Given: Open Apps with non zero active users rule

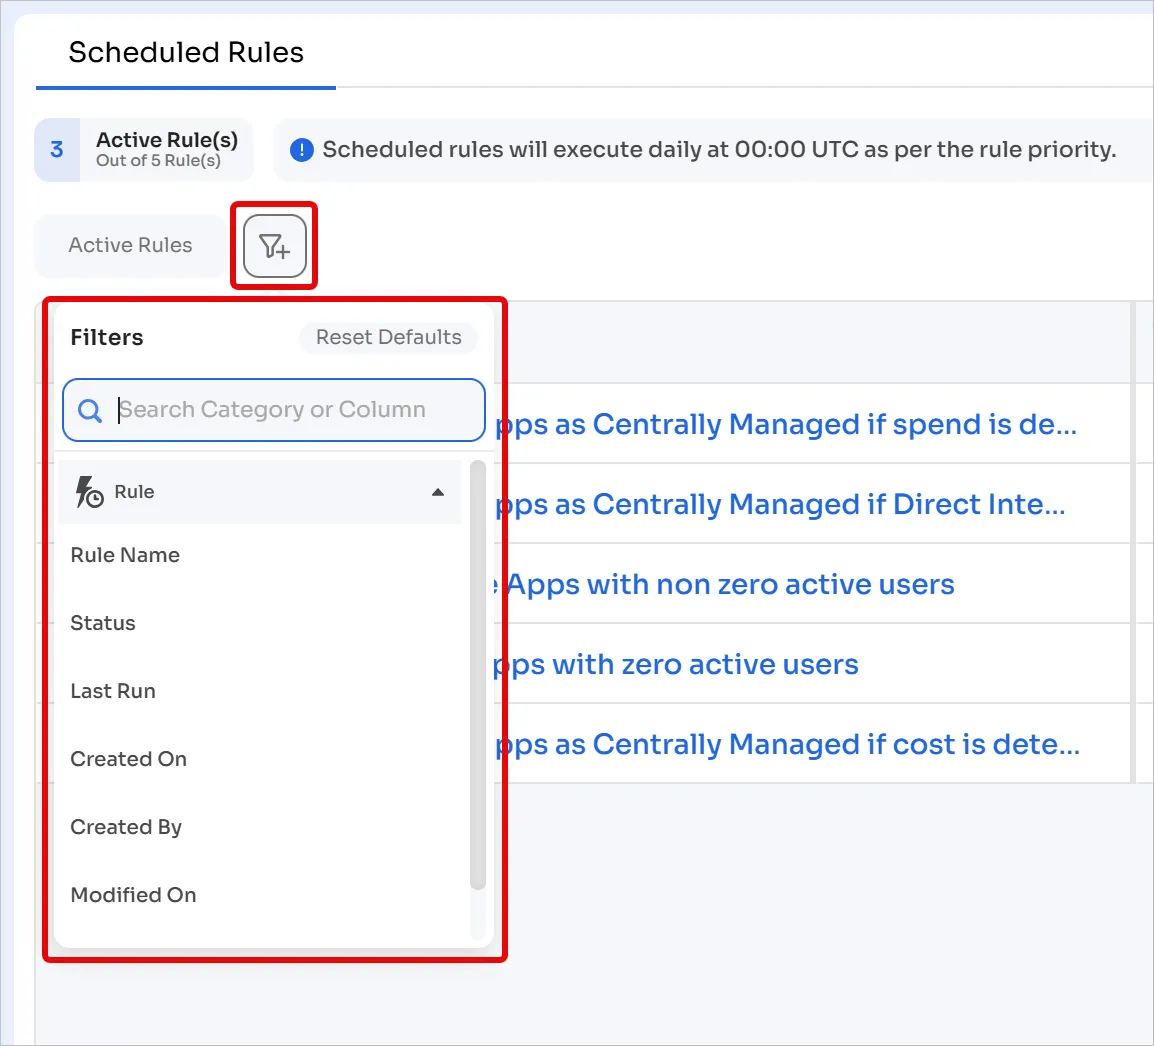Looking at the screenshot, I should pyautogui.click(x=724, y=584).
